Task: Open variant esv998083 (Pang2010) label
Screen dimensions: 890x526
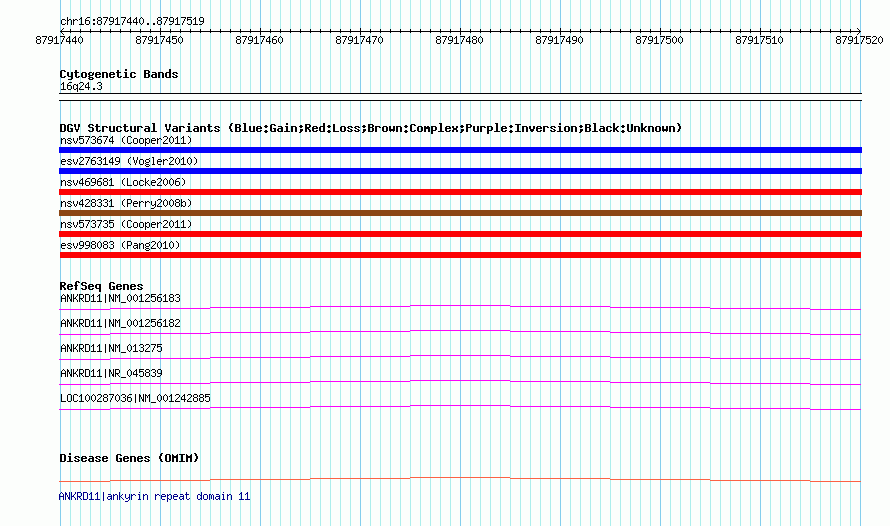Action: click(120, 245)
